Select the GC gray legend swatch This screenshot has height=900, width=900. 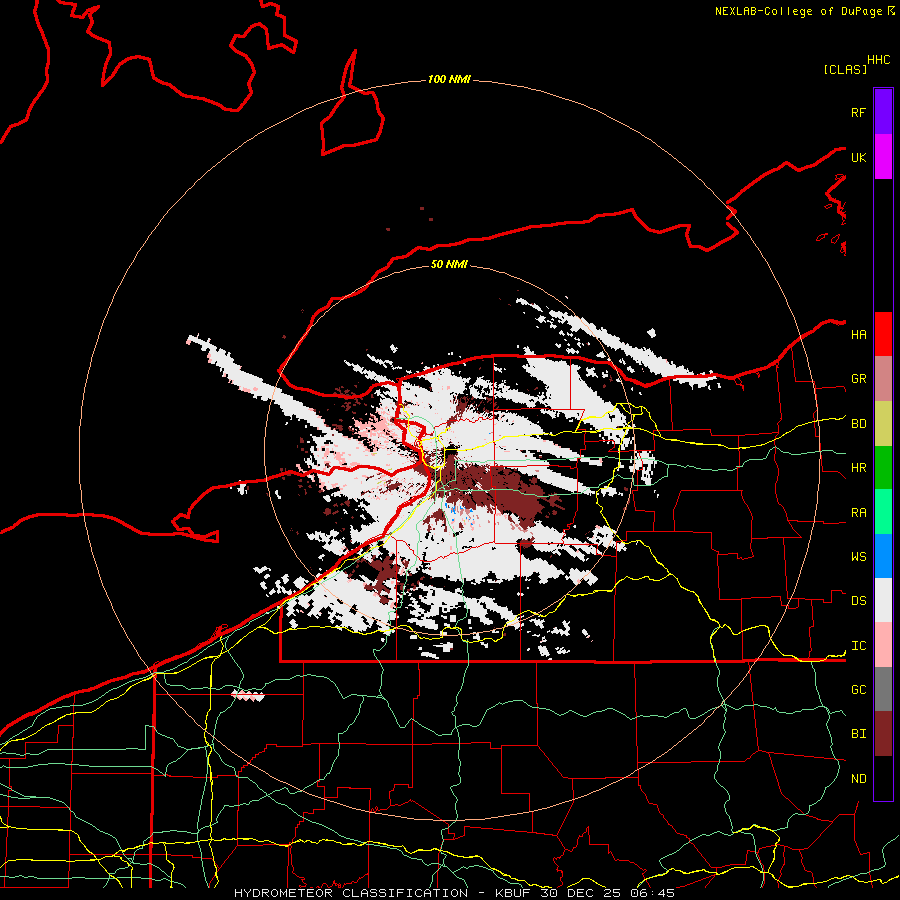coord(883,689)
